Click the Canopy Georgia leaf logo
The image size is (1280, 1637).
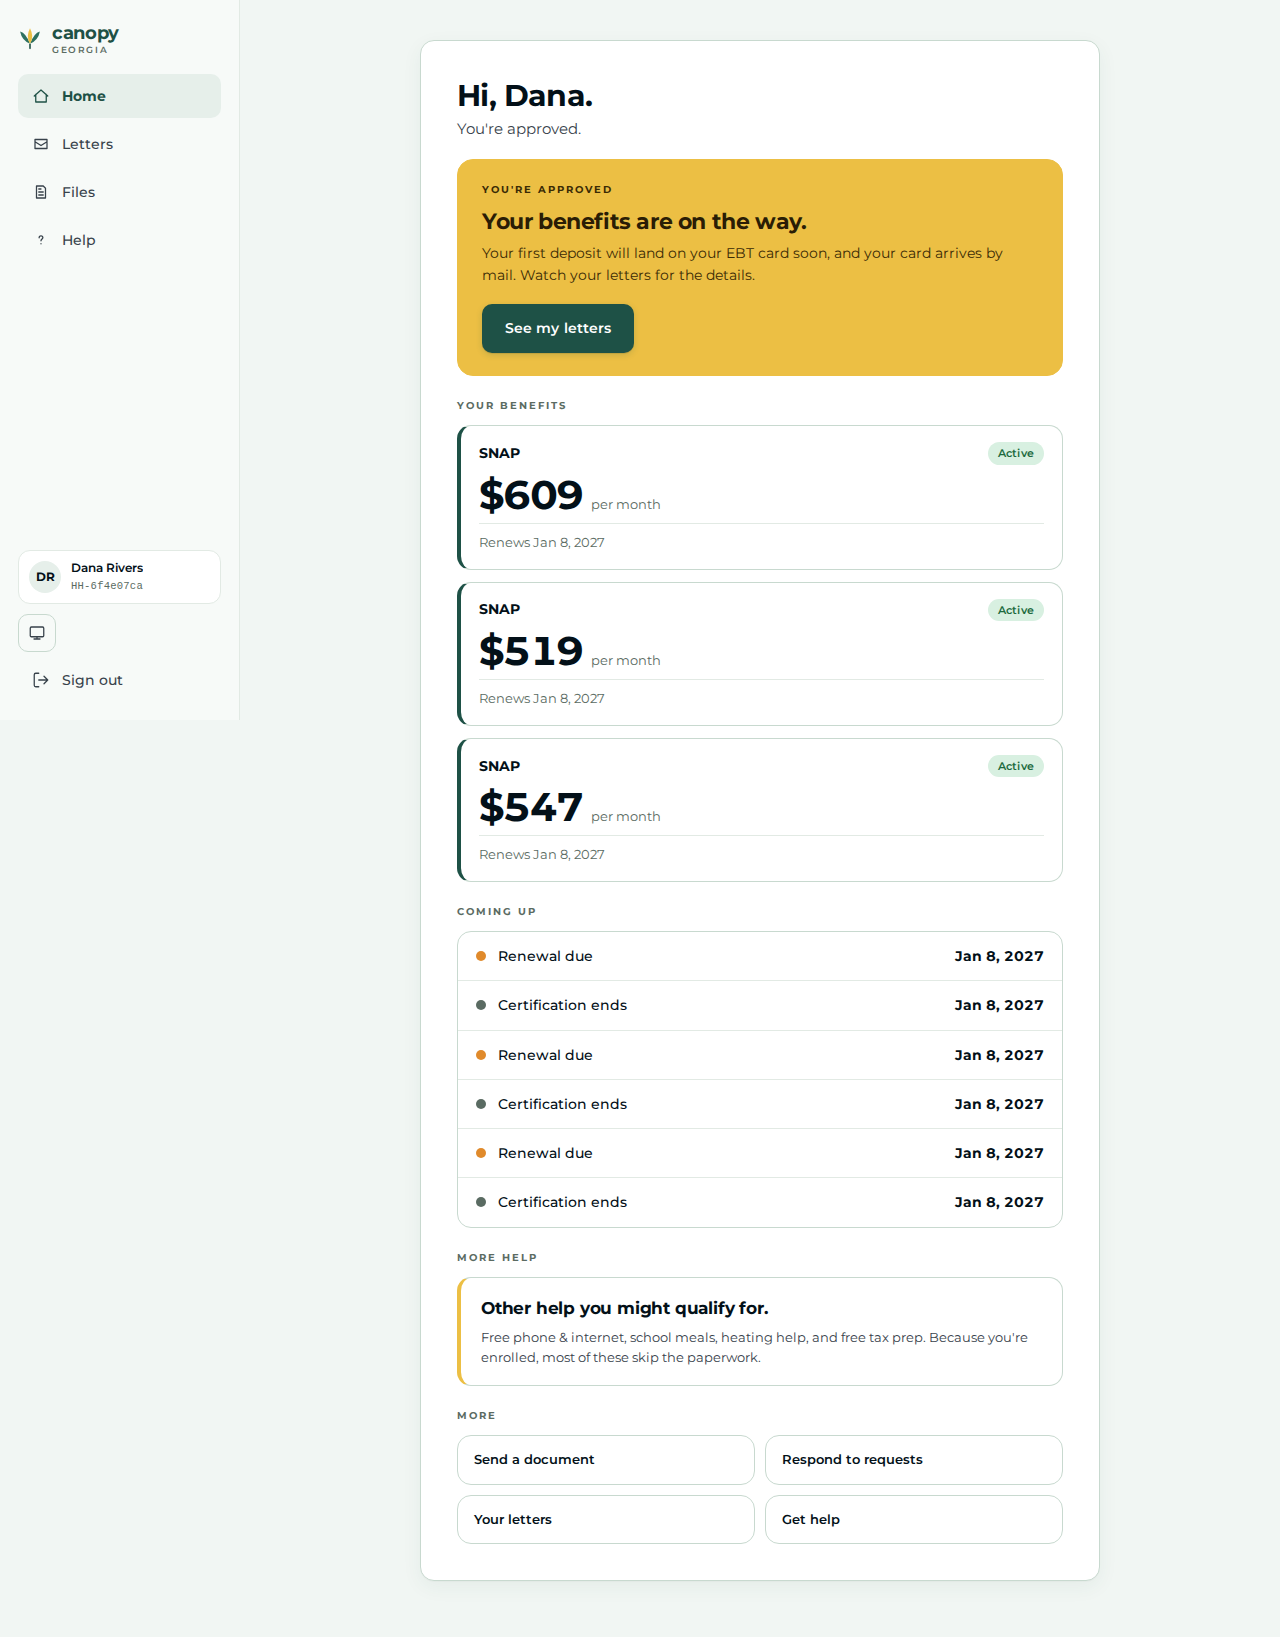pyautogui.click(x=30, y=39)
